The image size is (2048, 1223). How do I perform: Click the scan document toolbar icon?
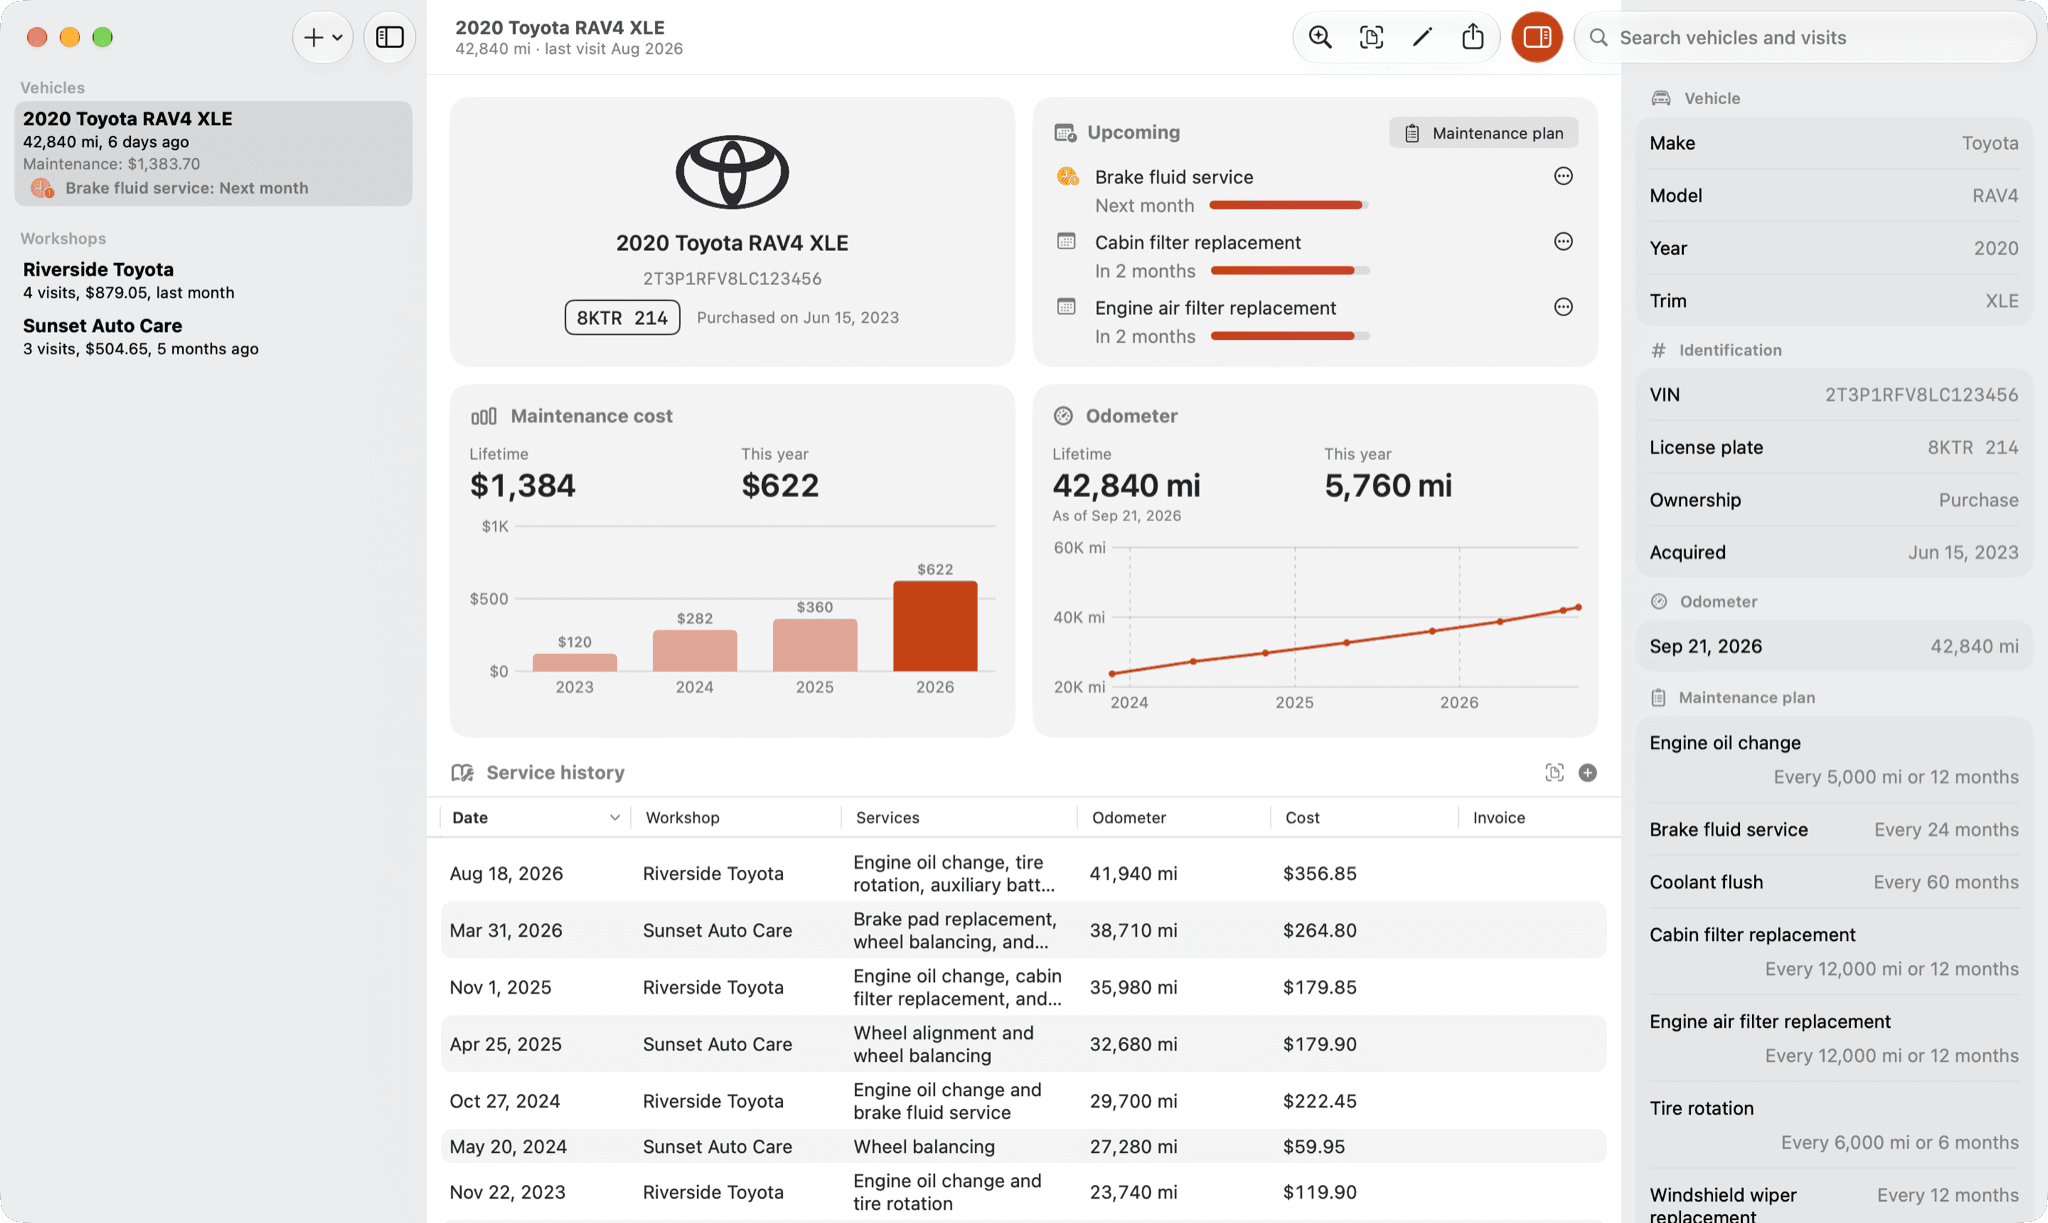pyautogui.click(x=1371, y=37)
